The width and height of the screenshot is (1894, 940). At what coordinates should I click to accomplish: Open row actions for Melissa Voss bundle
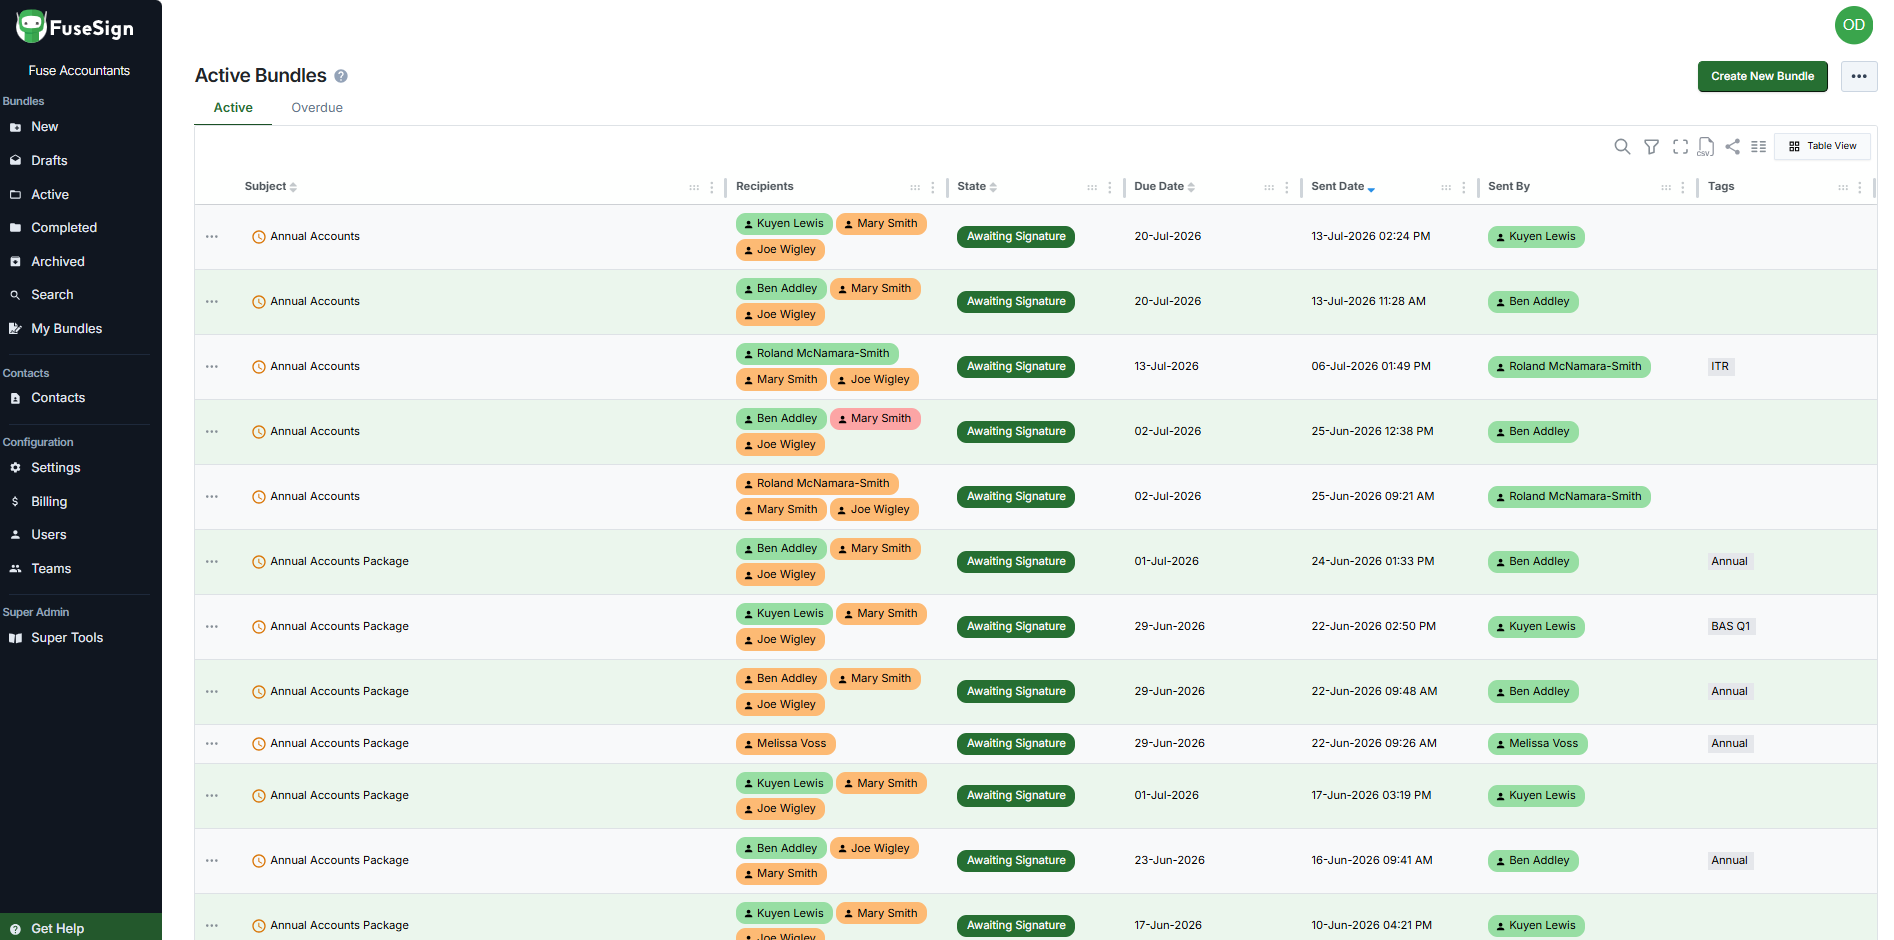click(x=212, y=744)
